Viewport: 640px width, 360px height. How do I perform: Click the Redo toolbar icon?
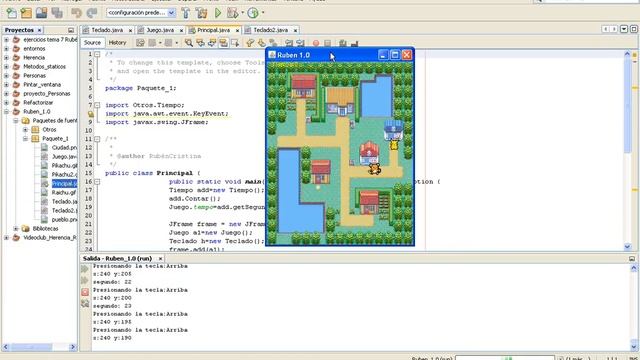[92, 13]
